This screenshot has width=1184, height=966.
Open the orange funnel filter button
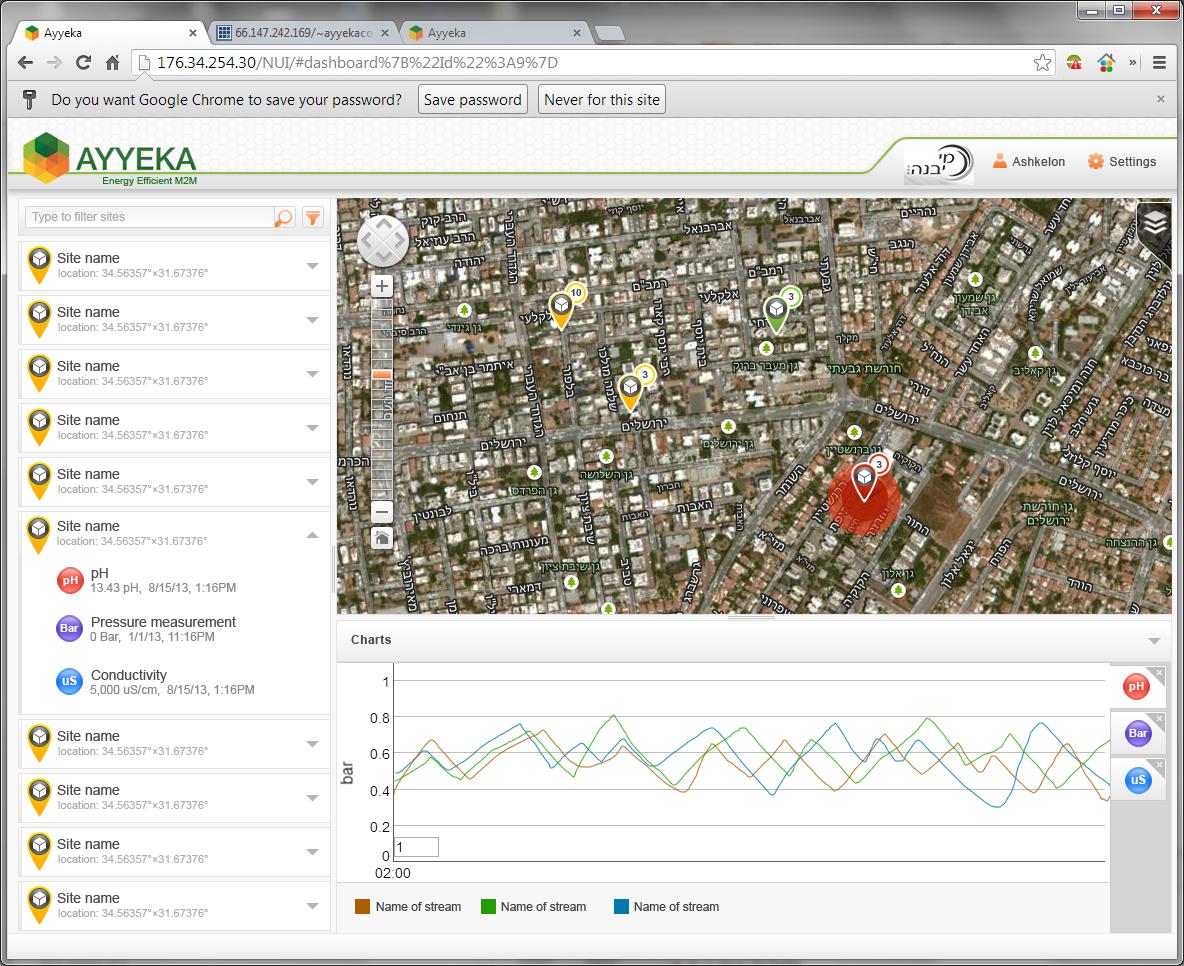(x=313, y=218)
